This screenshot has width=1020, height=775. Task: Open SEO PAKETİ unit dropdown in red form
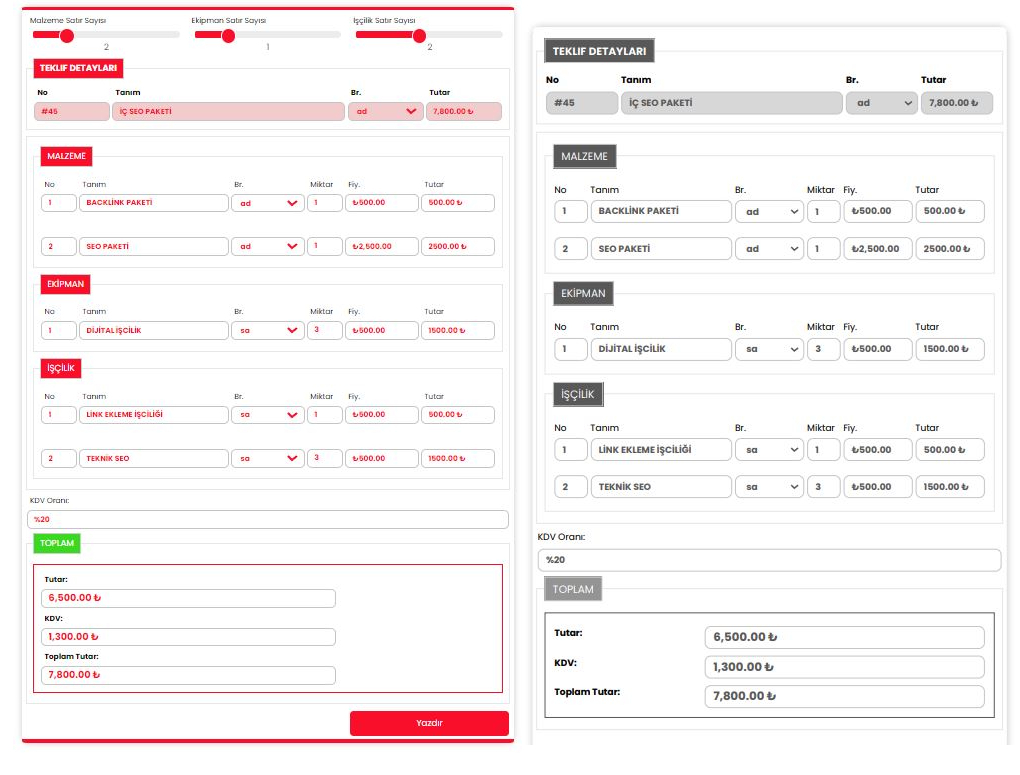[268, 246]
